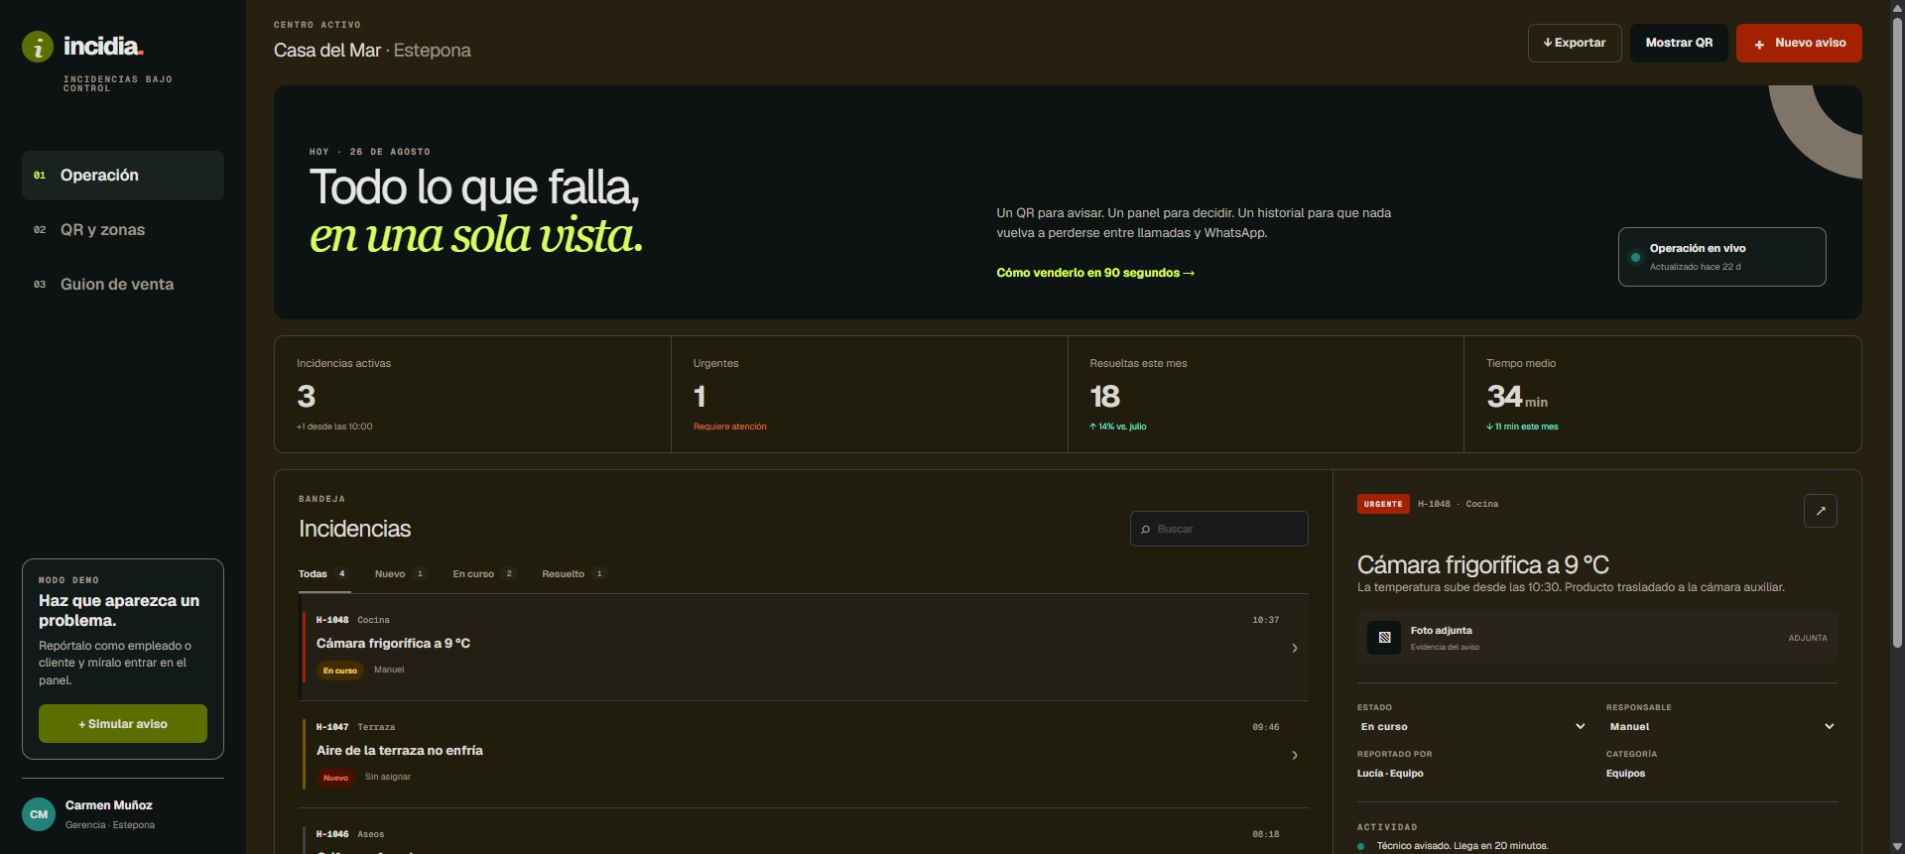The width and height of the screenshot is (1905, 854).
Task: Click the detail heading Cámara frigorífica a 9 °C
Action: point(1483,565)
